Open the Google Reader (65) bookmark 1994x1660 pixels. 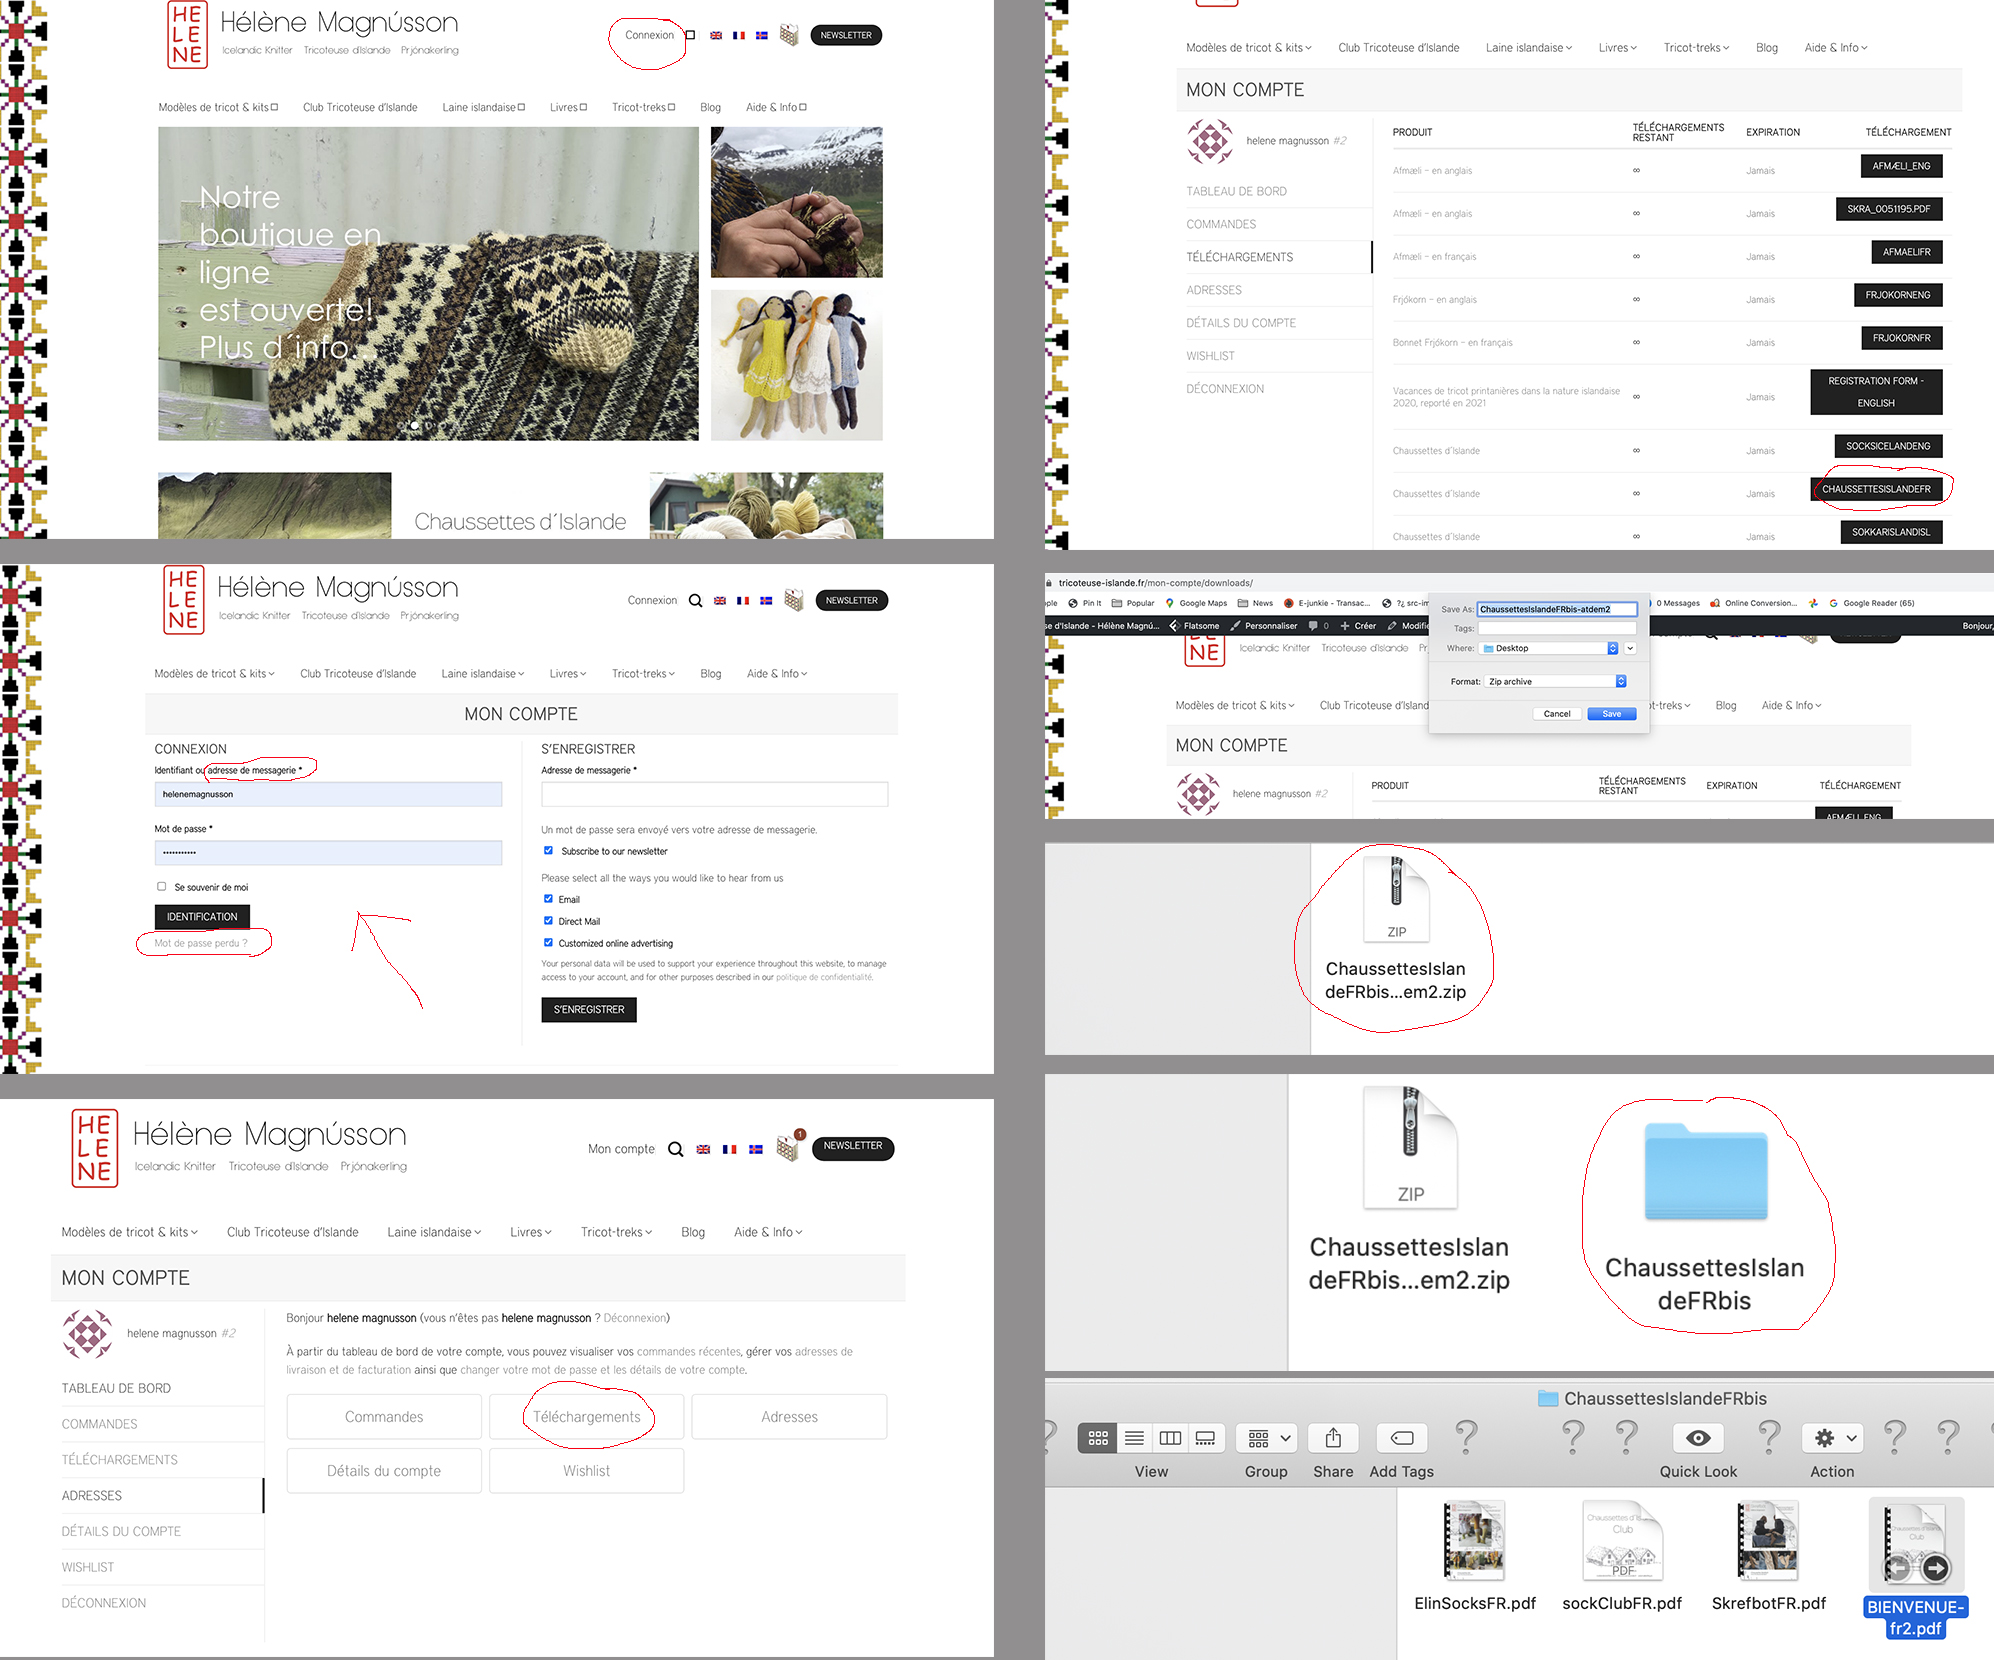pyautogui.click(x=1871, y=603)
